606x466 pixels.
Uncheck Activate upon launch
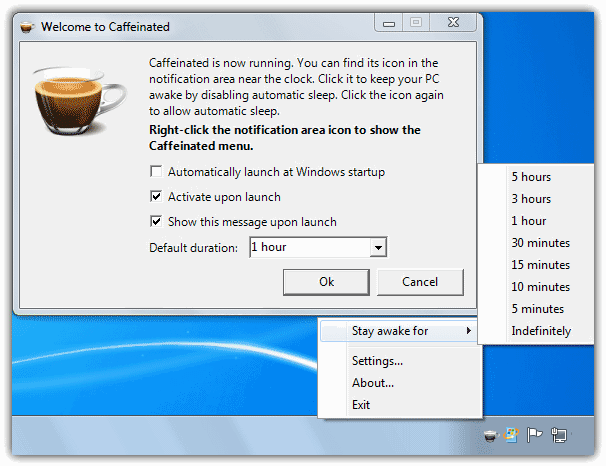156,197
